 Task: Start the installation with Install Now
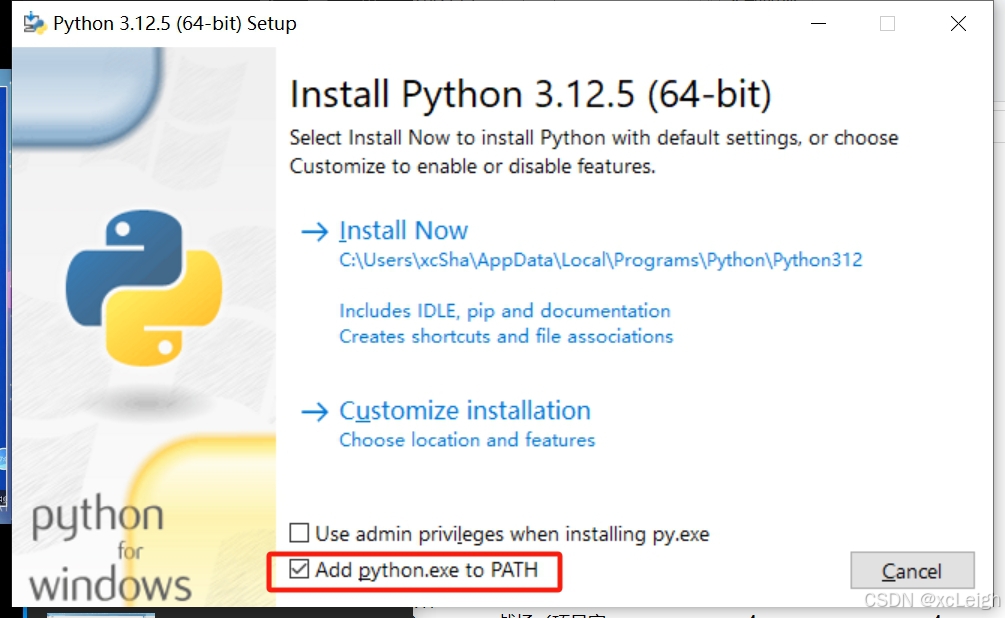point(403,230)
